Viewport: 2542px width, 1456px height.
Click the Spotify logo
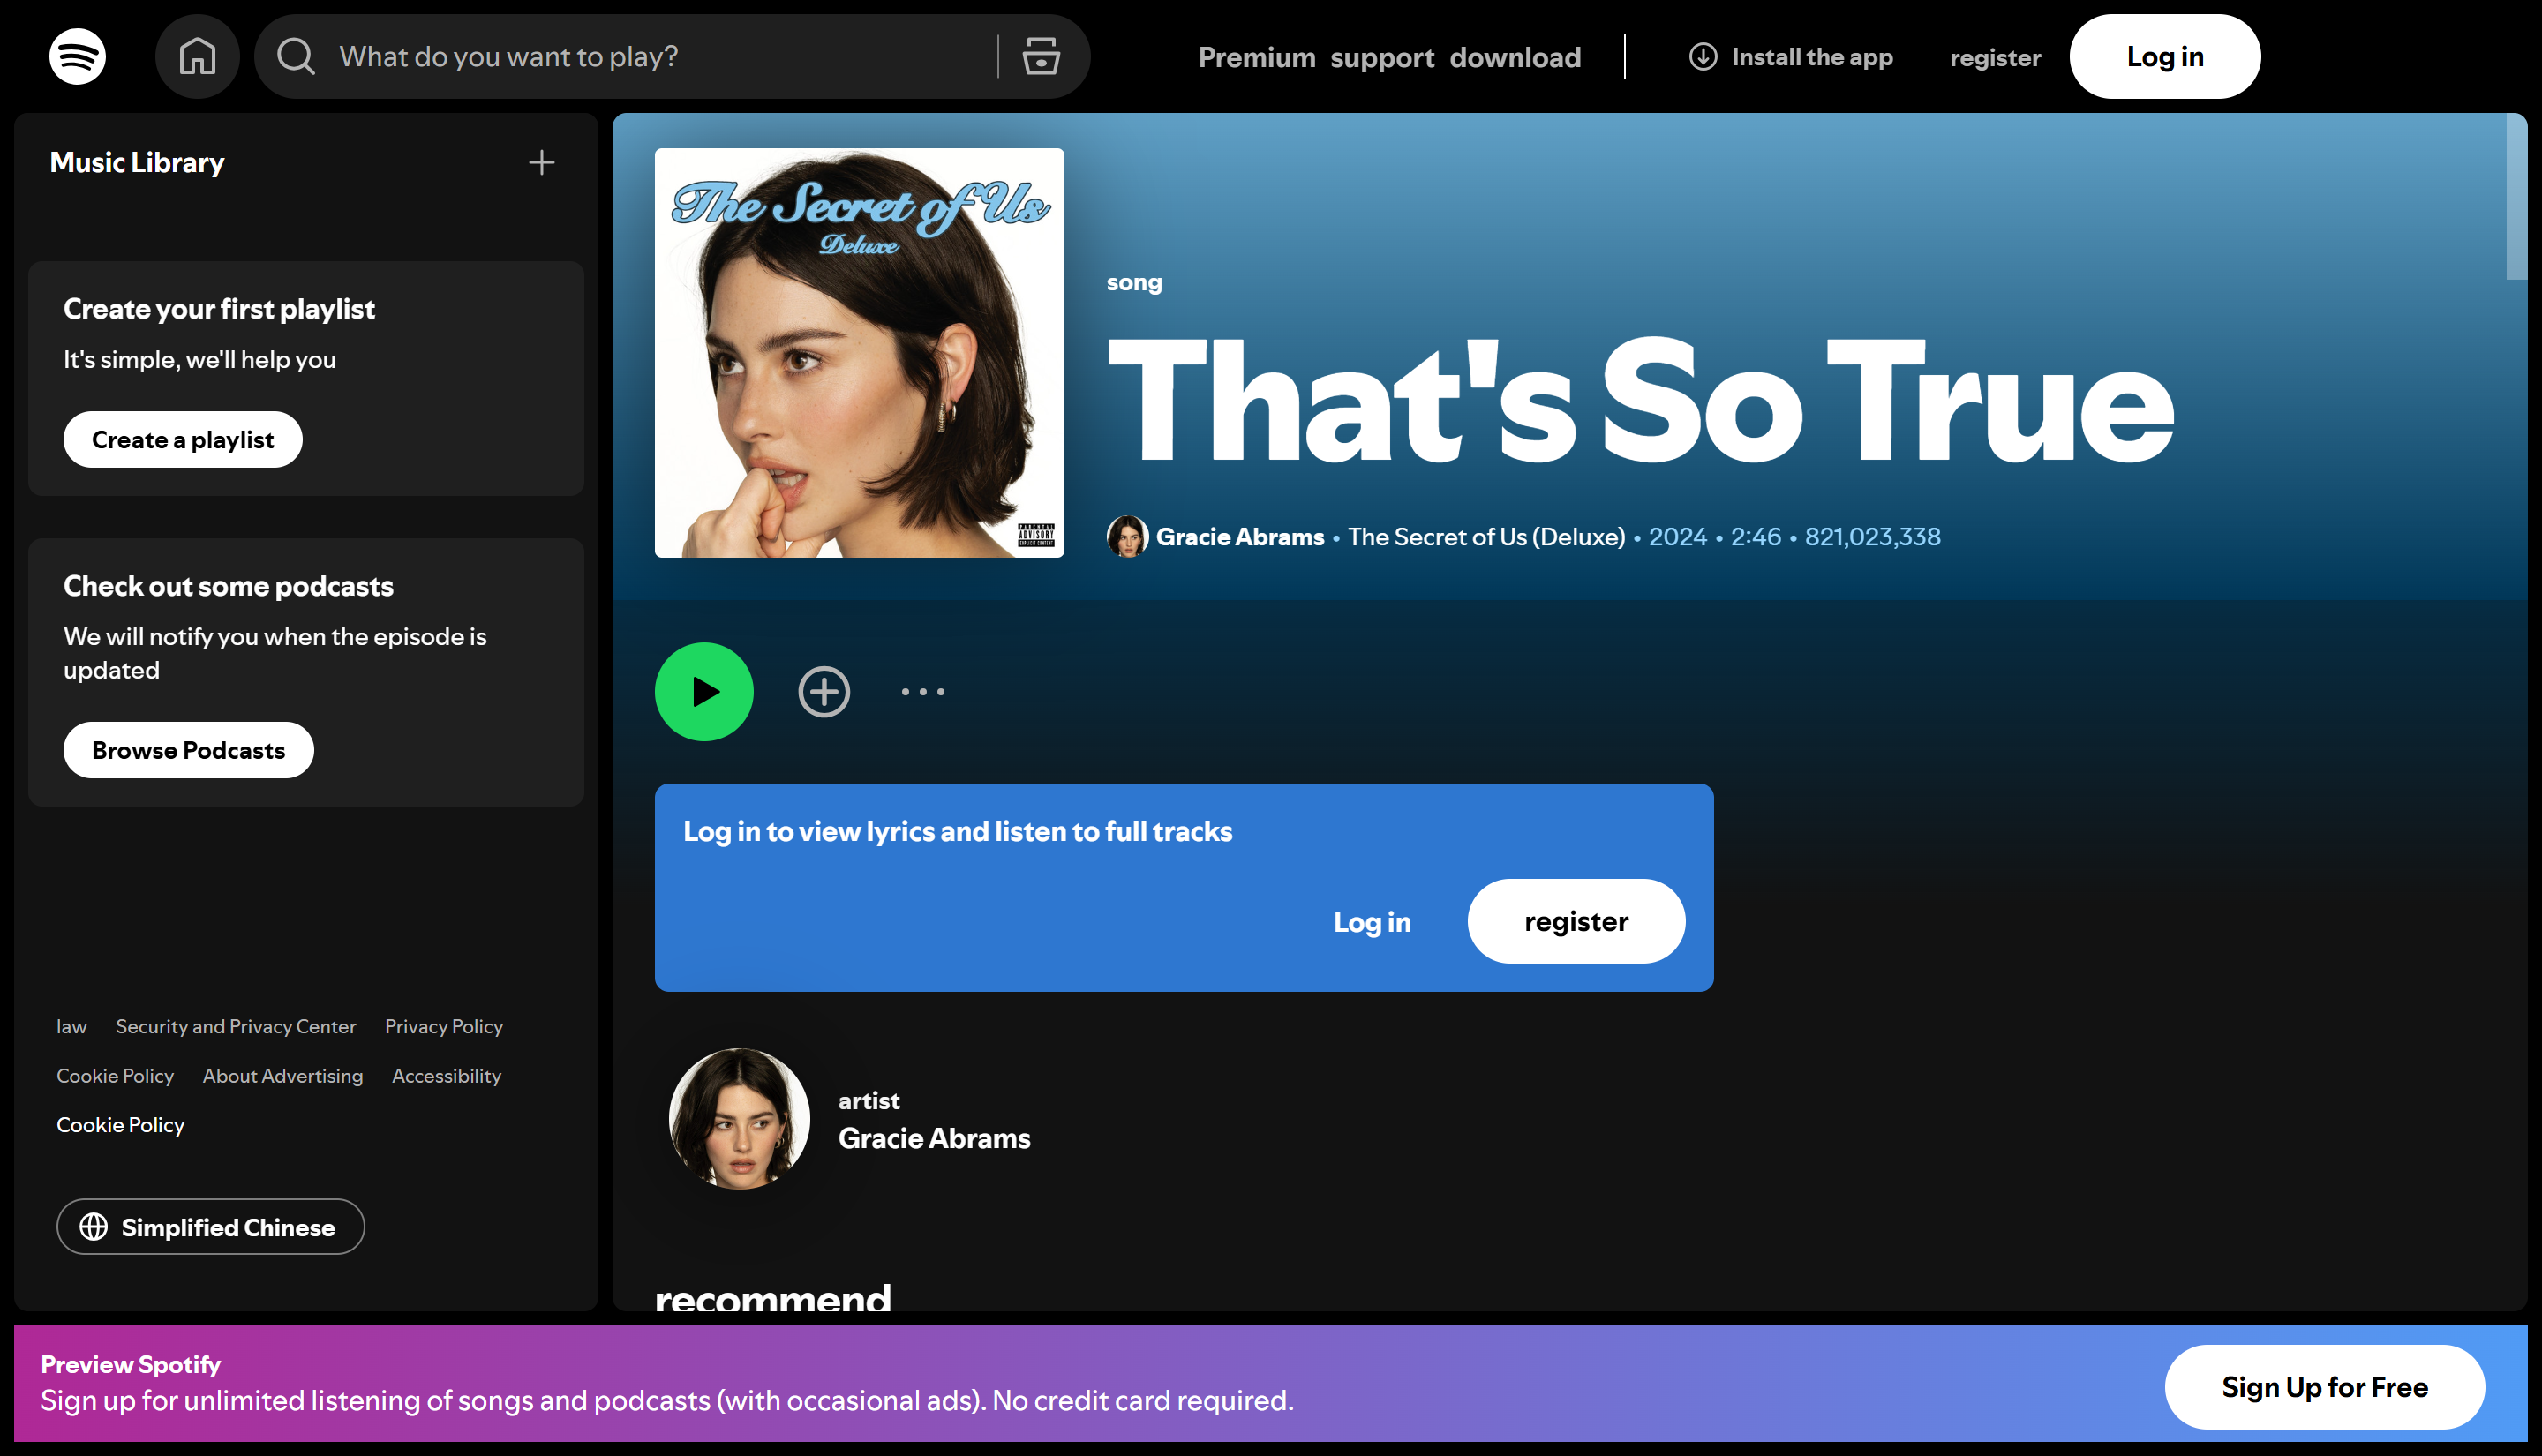coord(75,56)
